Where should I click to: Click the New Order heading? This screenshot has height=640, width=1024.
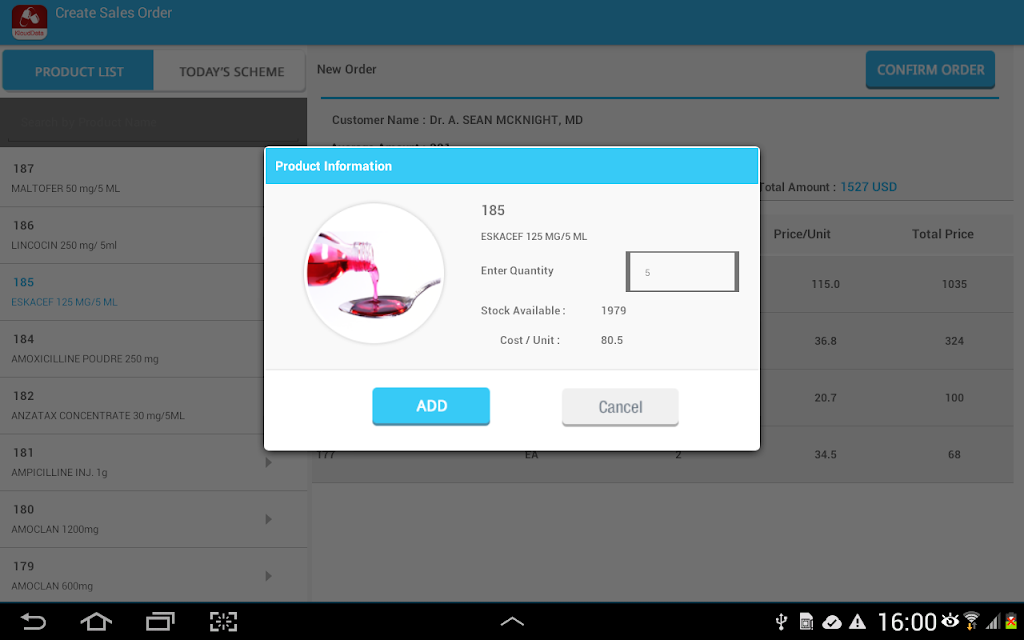pyautogui.click(x=347, y=69)
